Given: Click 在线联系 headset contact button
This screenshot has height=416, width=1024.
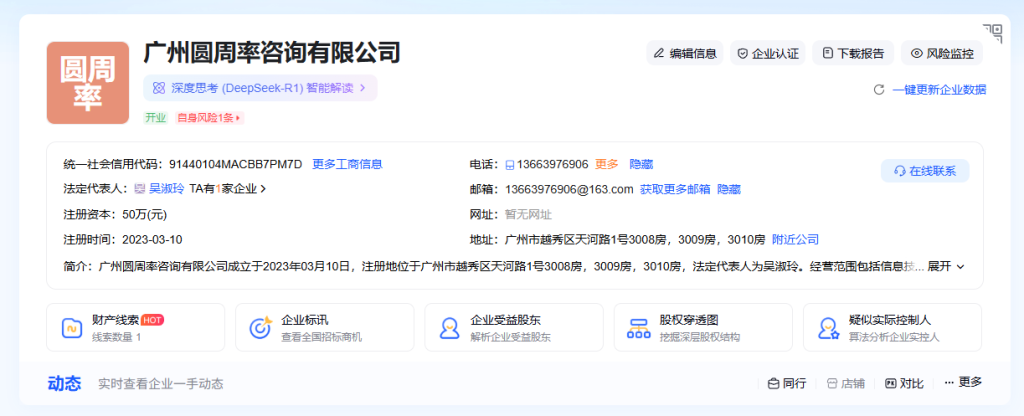Looking at the screenshot, I should point(925,171).
